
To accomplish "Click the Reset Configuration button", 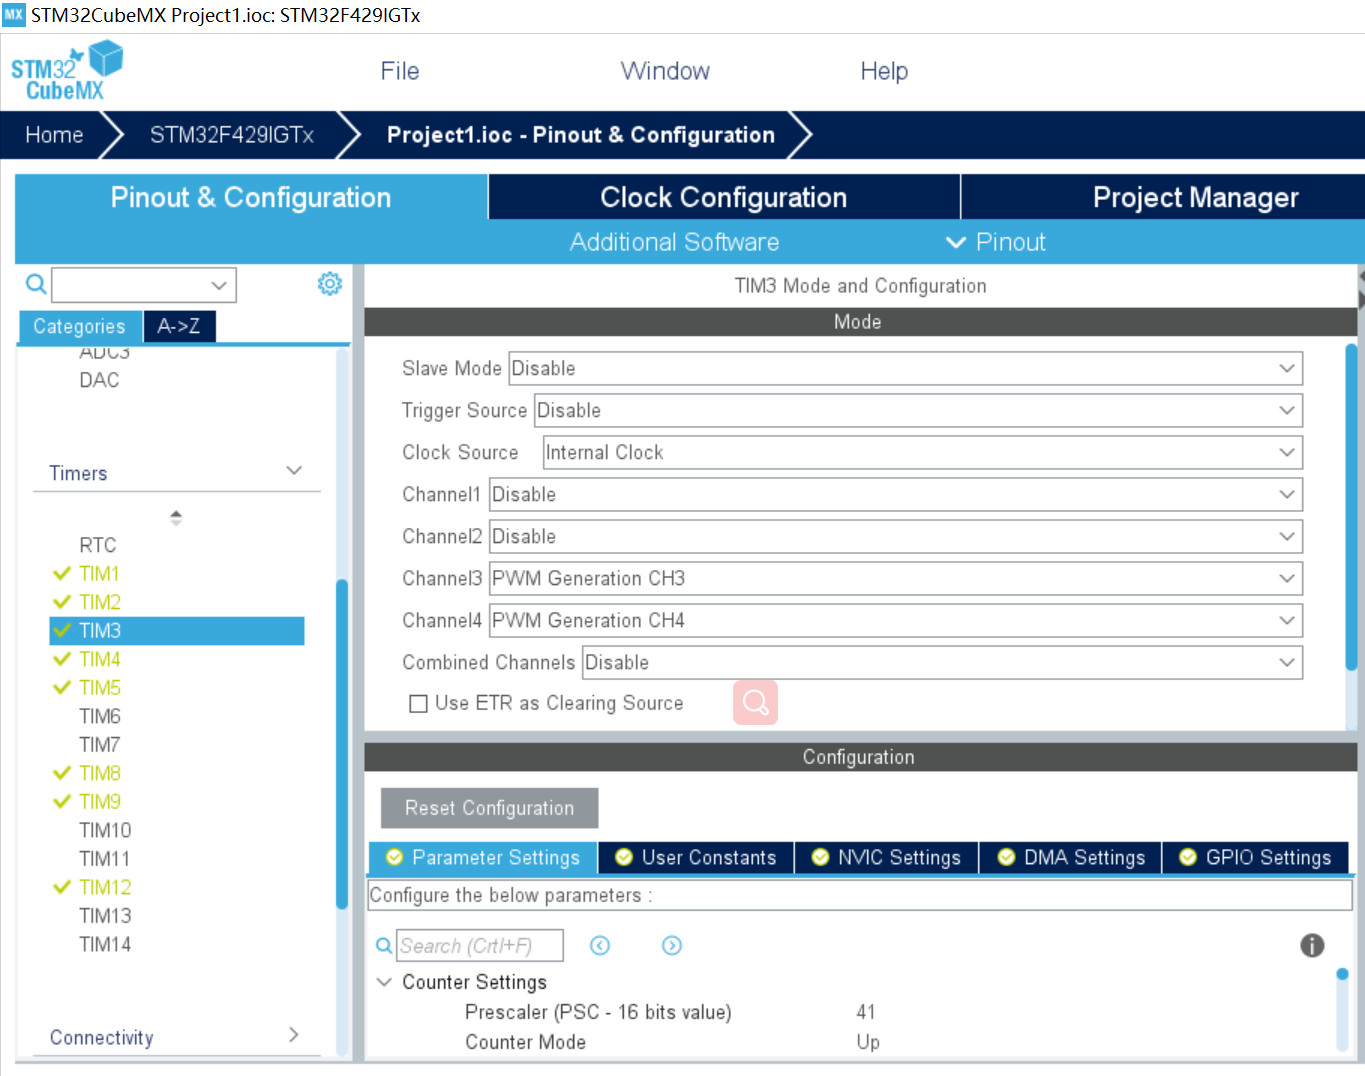I will coord(490,808).
